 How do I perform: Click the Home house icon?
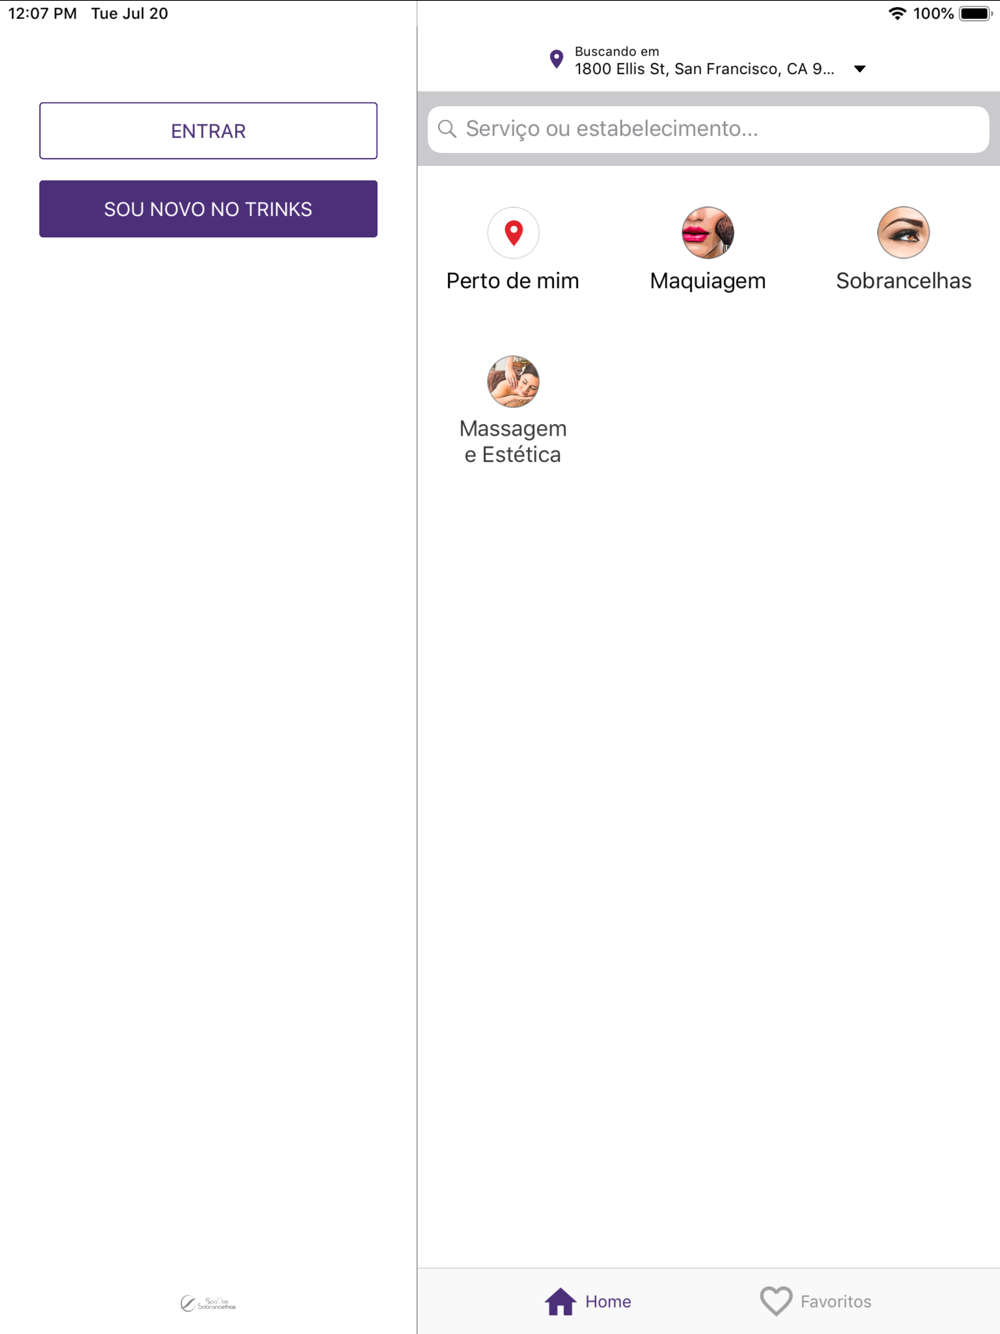(x=560, y=1301)
